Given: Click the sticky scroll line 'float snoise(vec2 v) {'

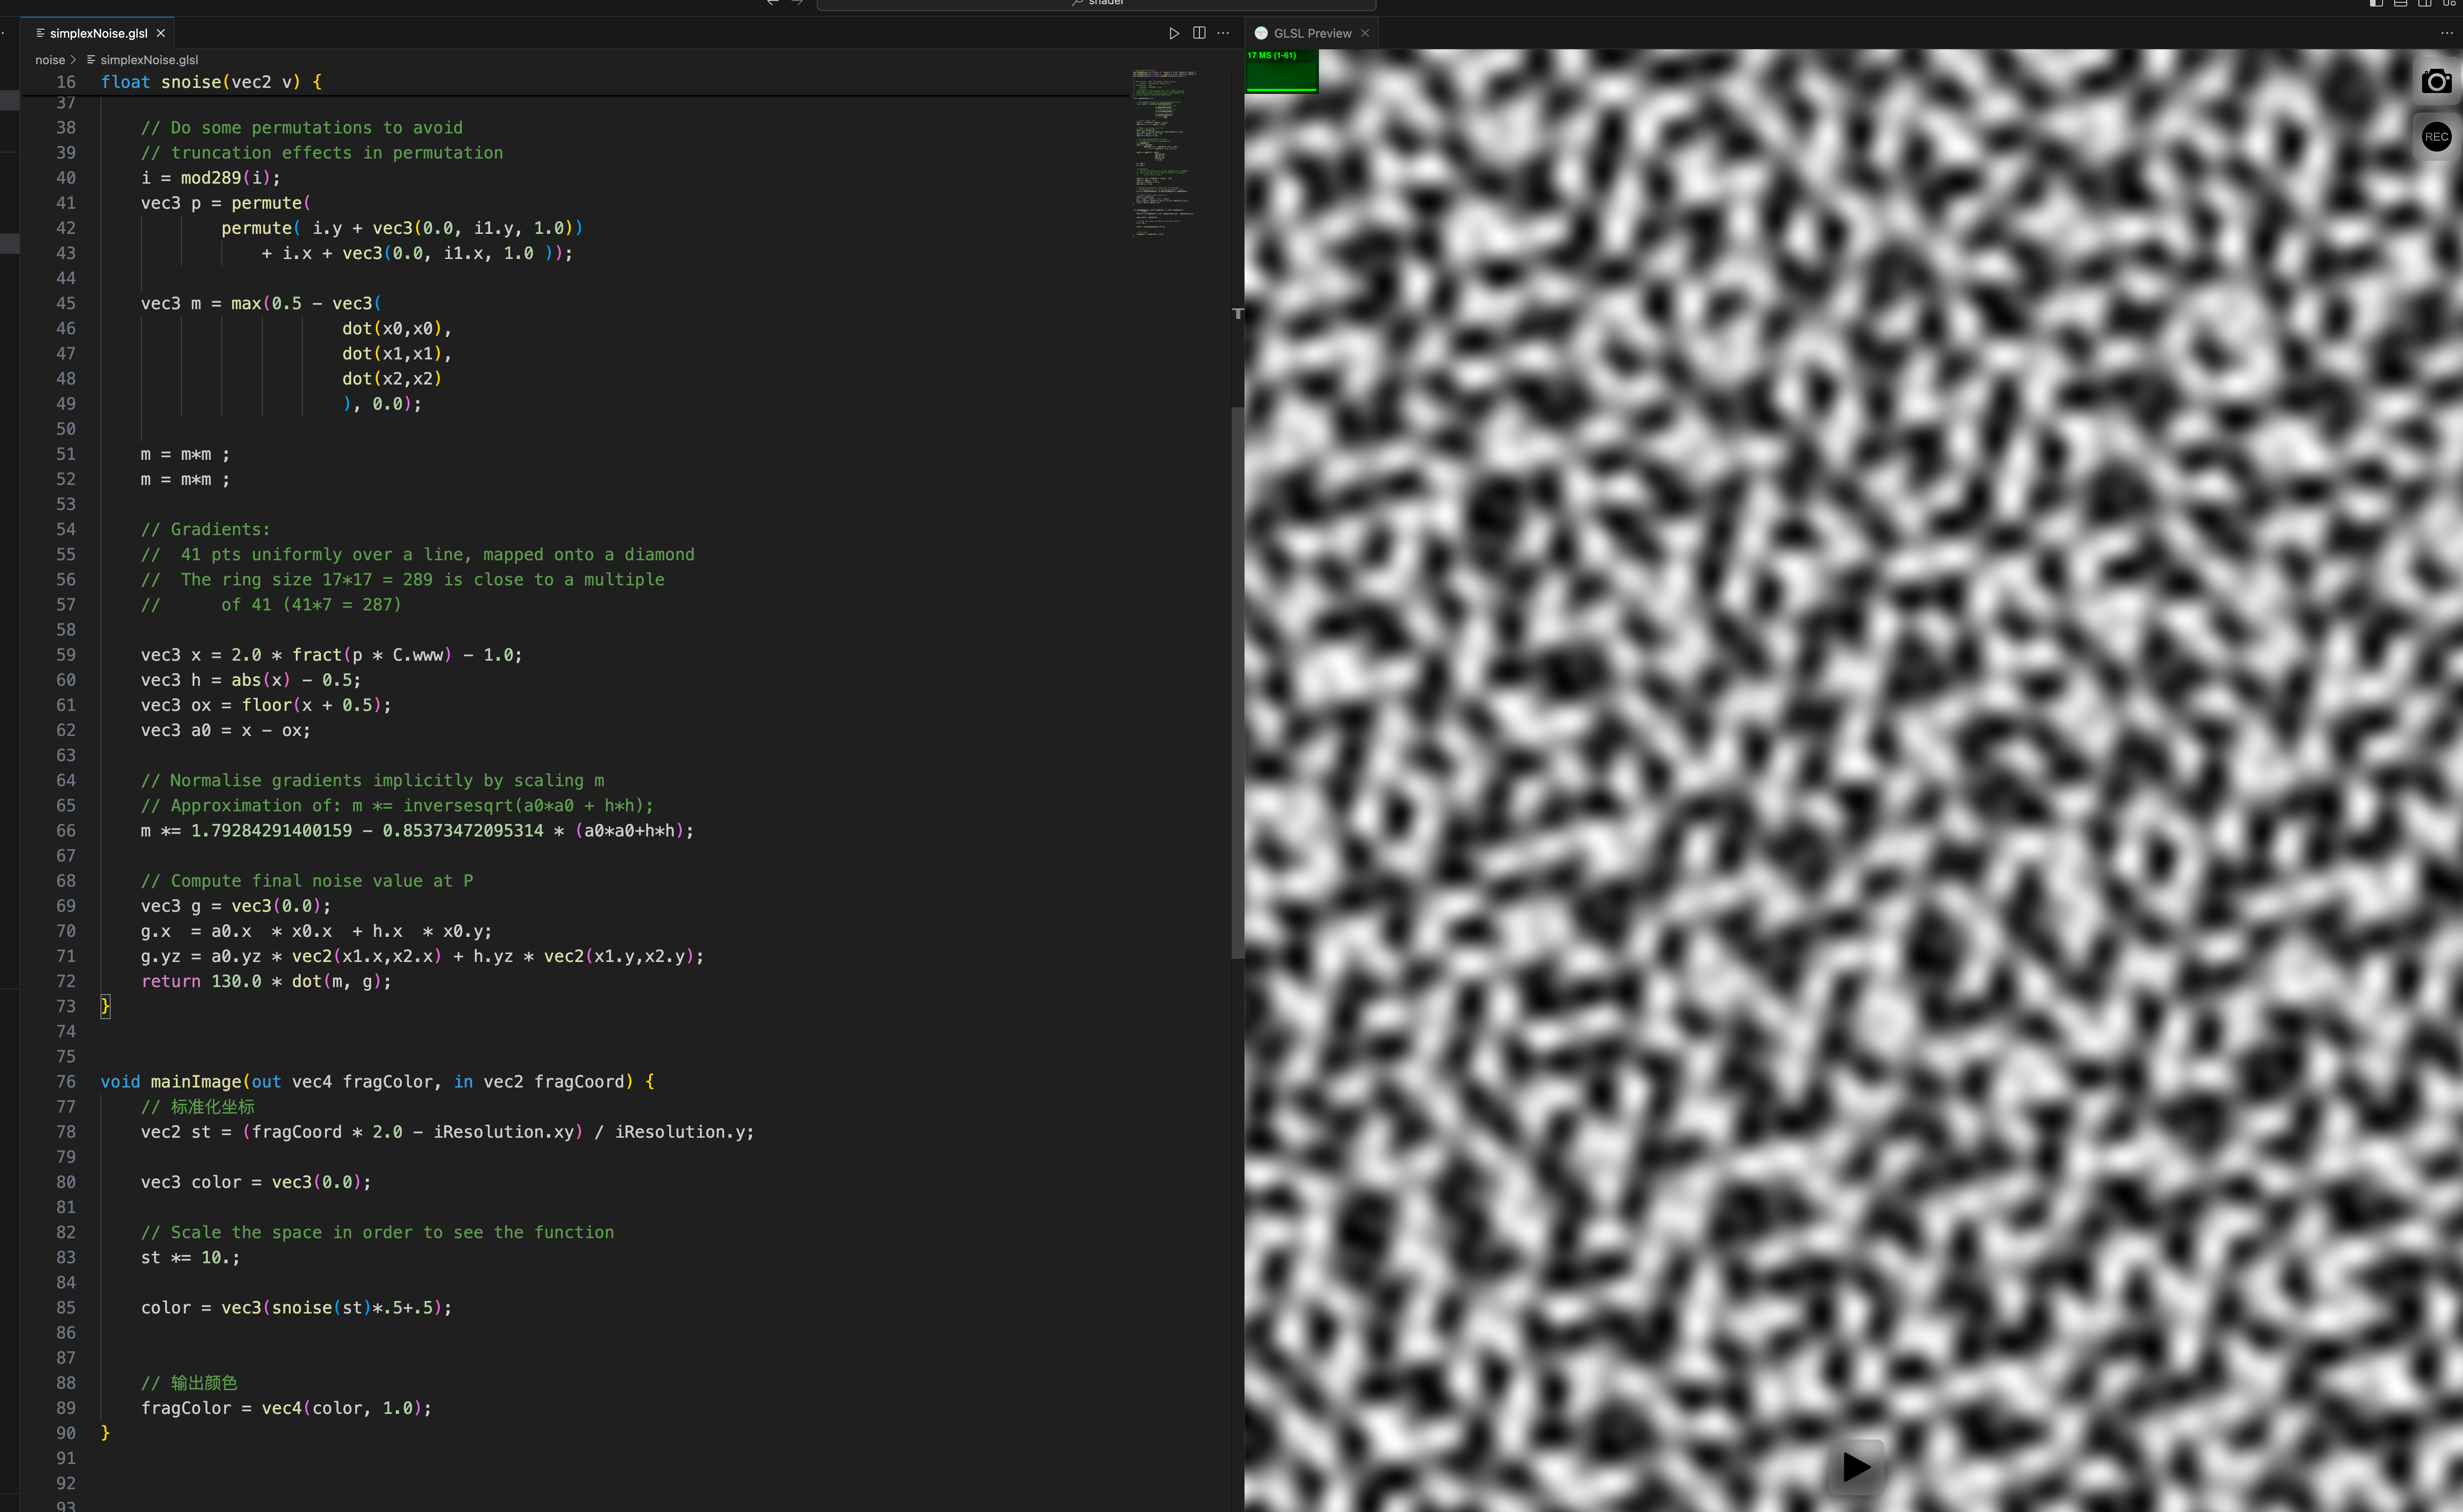Looking at the screenshot, I should pyautogui.click(x=211, y=82).
